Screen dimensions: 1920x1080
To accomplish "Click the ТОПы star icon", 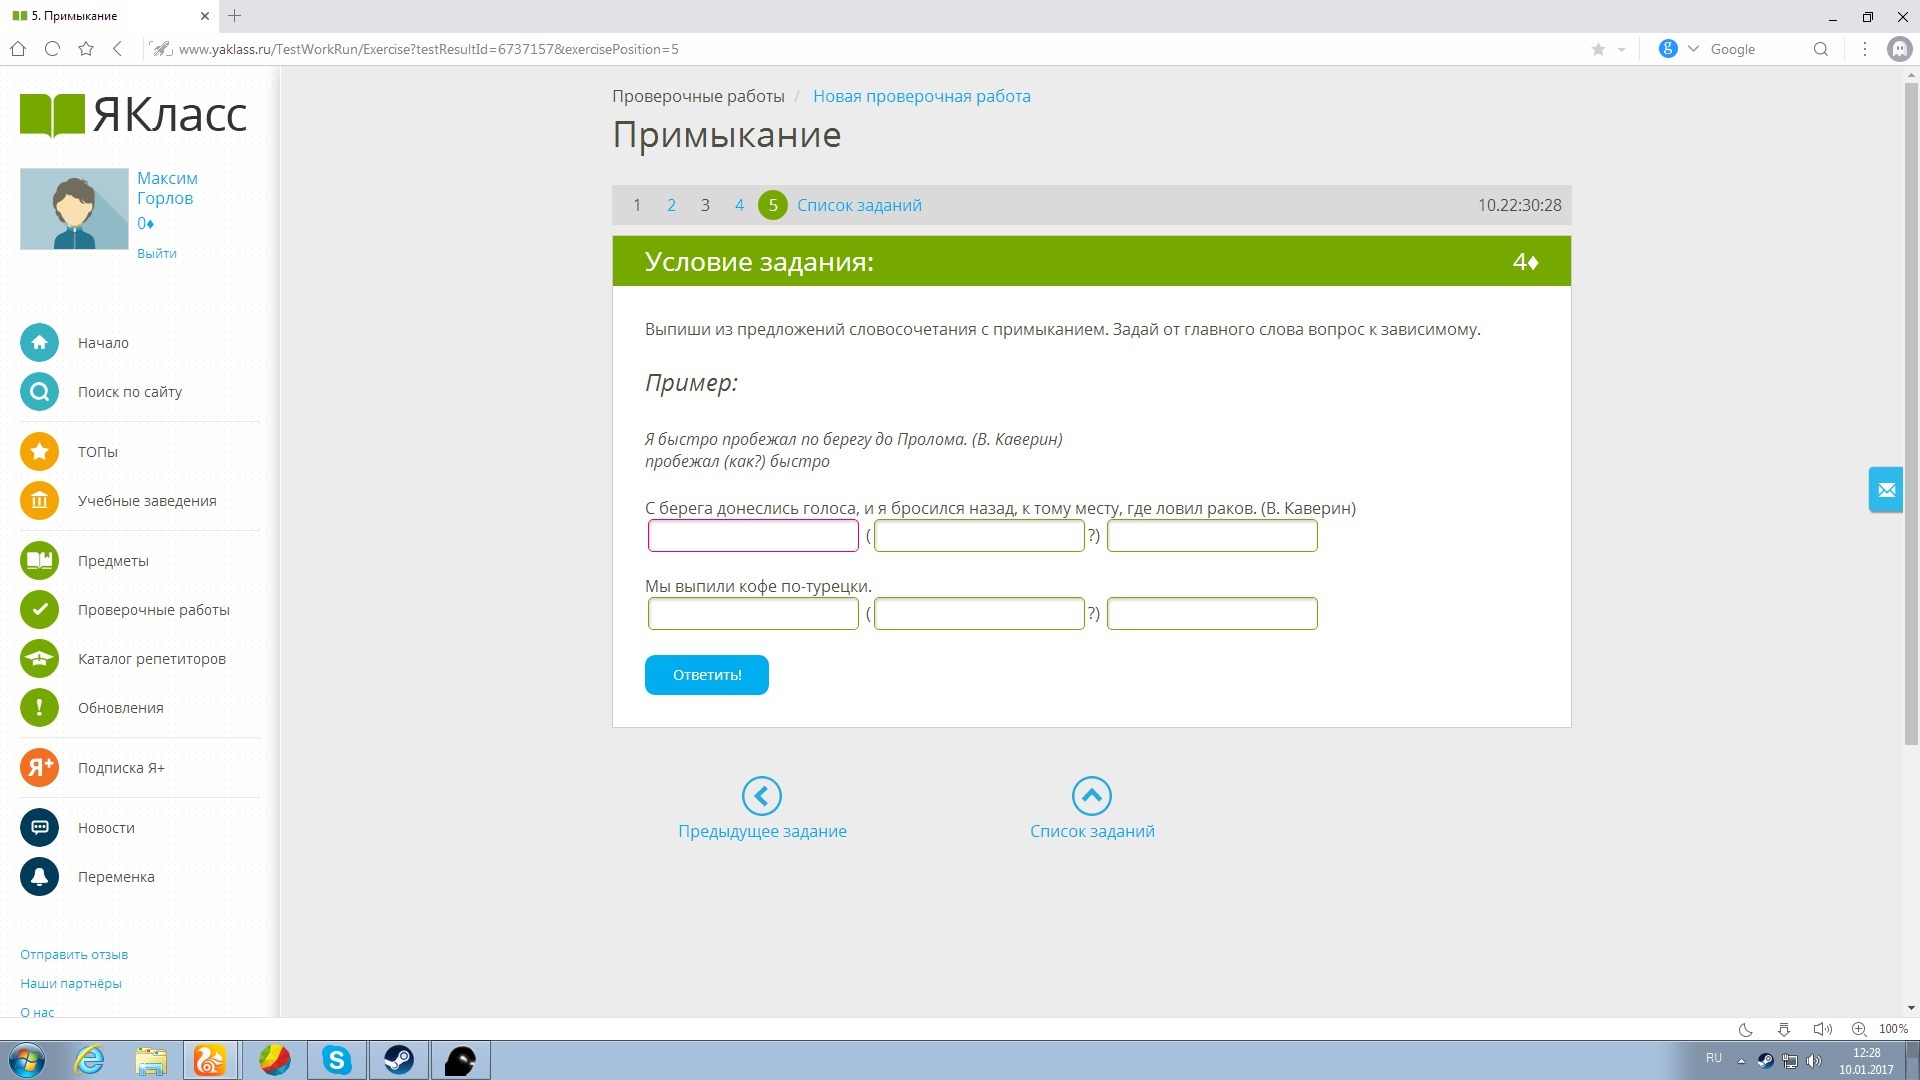I will [39, 452].
